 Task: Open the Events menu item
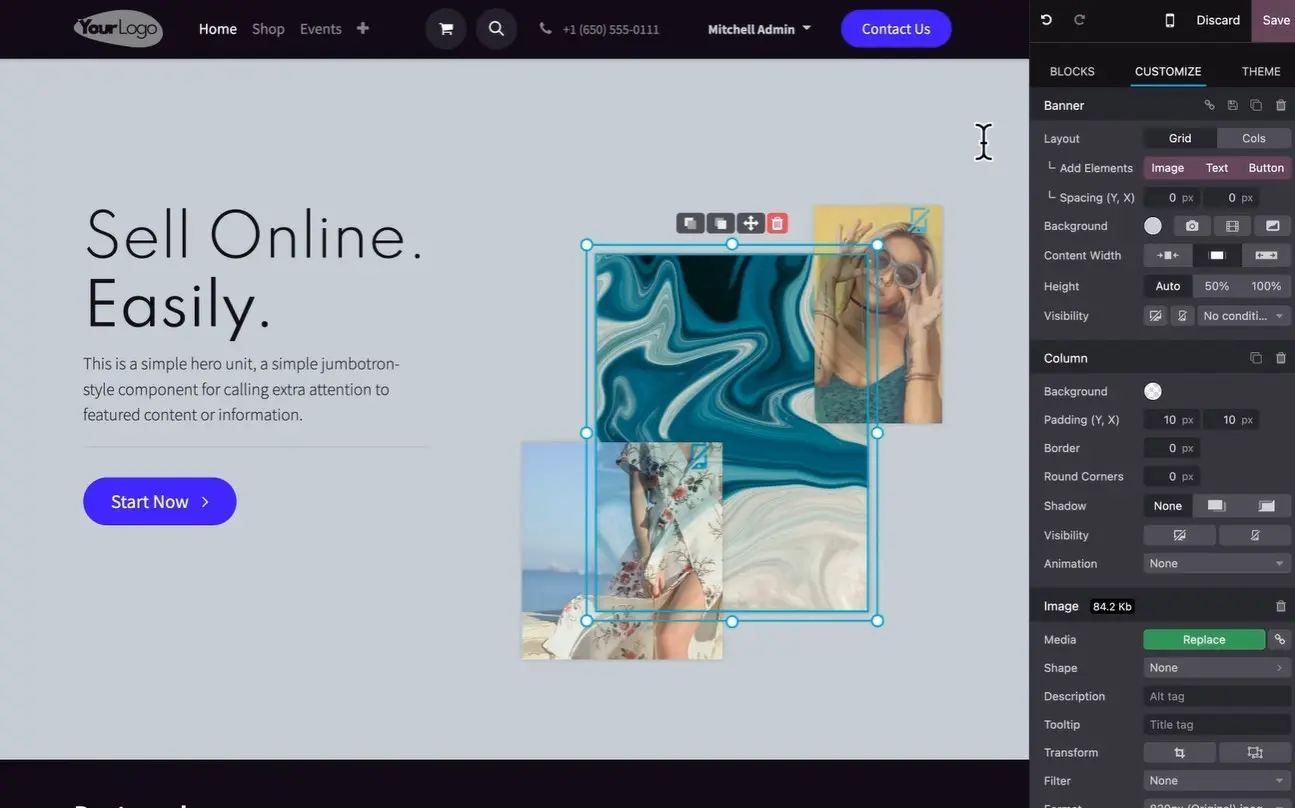click(x=321, y=29)
